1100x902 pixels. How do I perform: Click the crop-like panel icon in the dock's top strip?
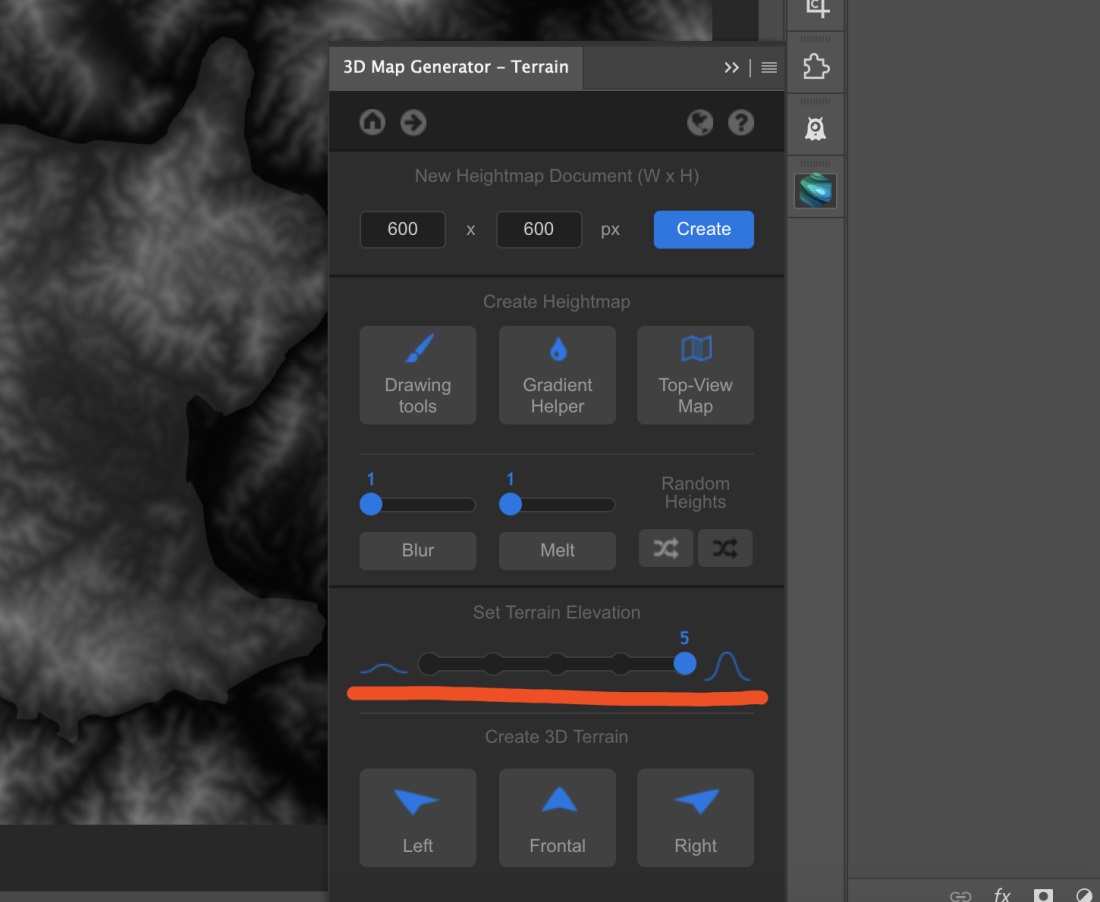(x=817, y=8)
